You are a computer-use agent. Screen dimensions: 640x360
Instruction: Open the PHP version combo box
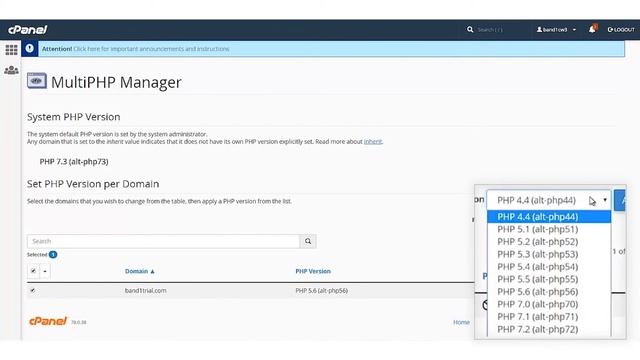pyautogui.click(x=549, y=200)
